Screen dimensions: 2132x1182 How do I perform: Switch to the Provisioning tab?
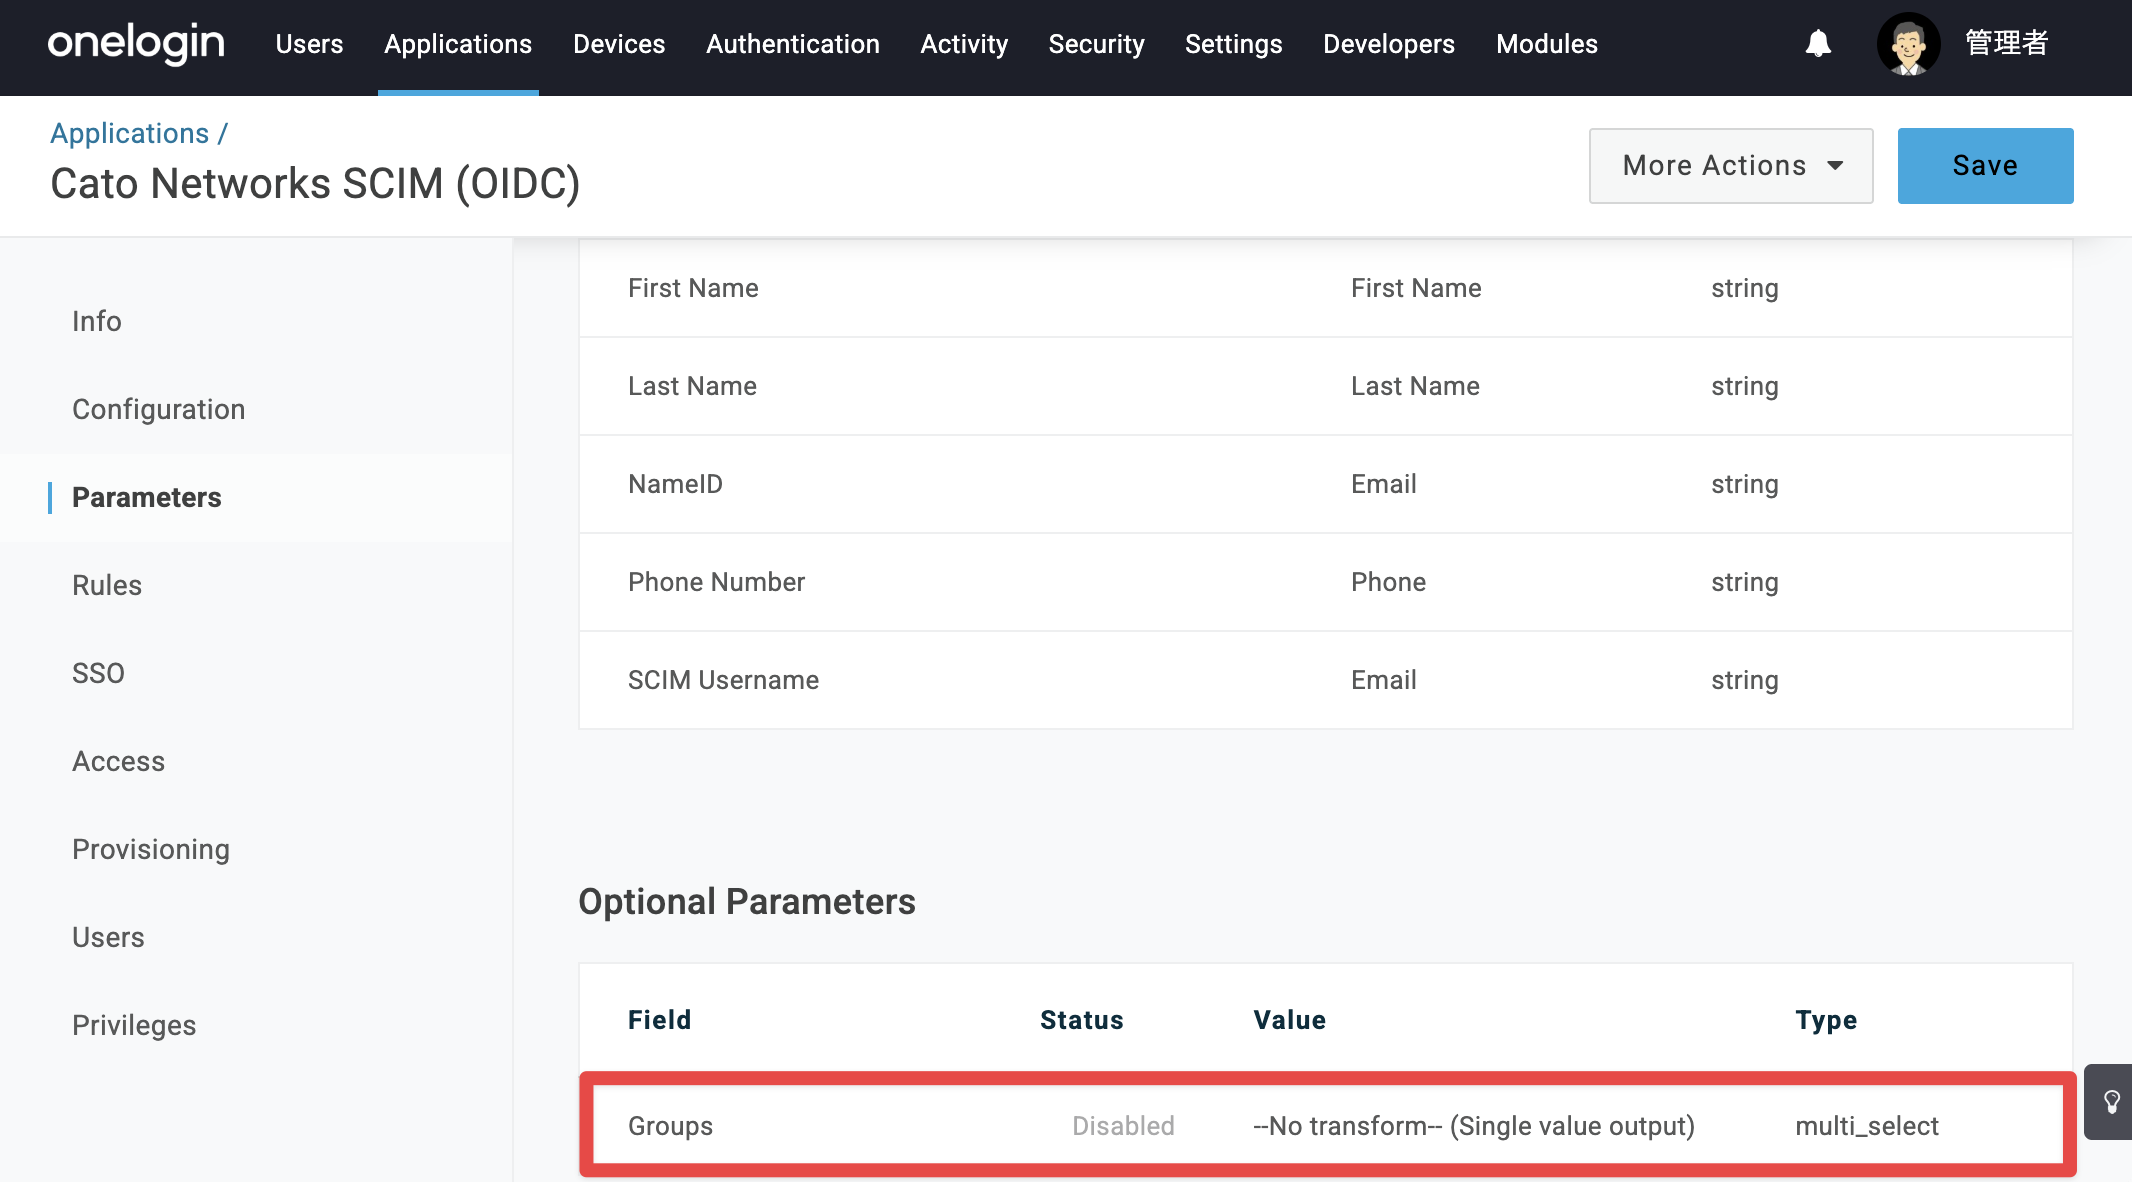(x=151, y=849)
